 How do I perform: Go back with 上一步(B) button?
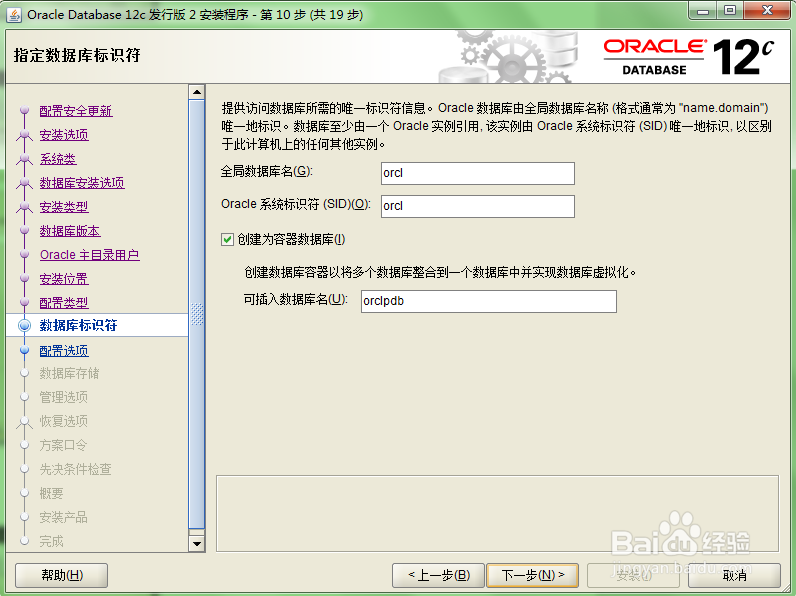(x=439, y=575)
